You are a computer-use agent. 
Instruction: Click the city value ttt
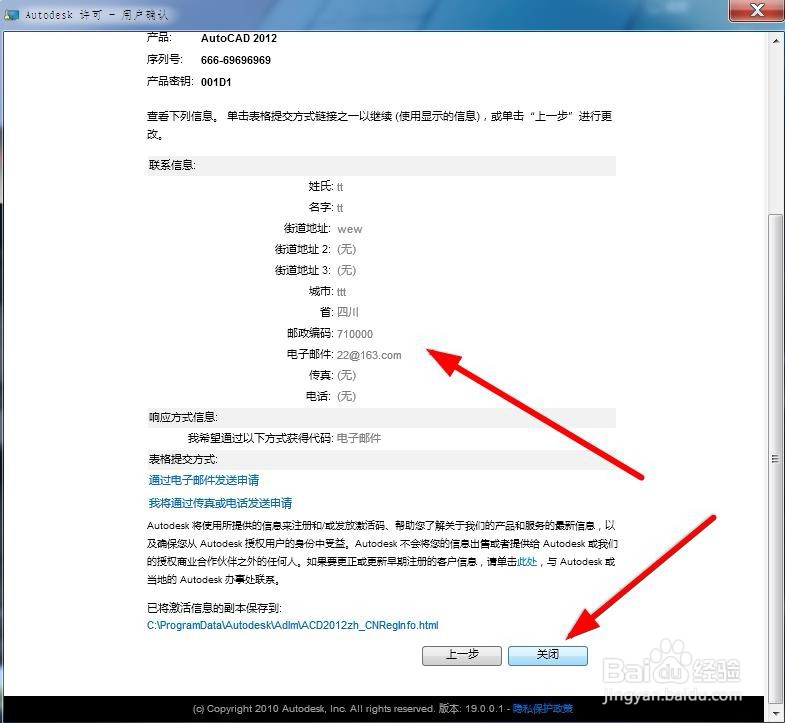(341, 292)
